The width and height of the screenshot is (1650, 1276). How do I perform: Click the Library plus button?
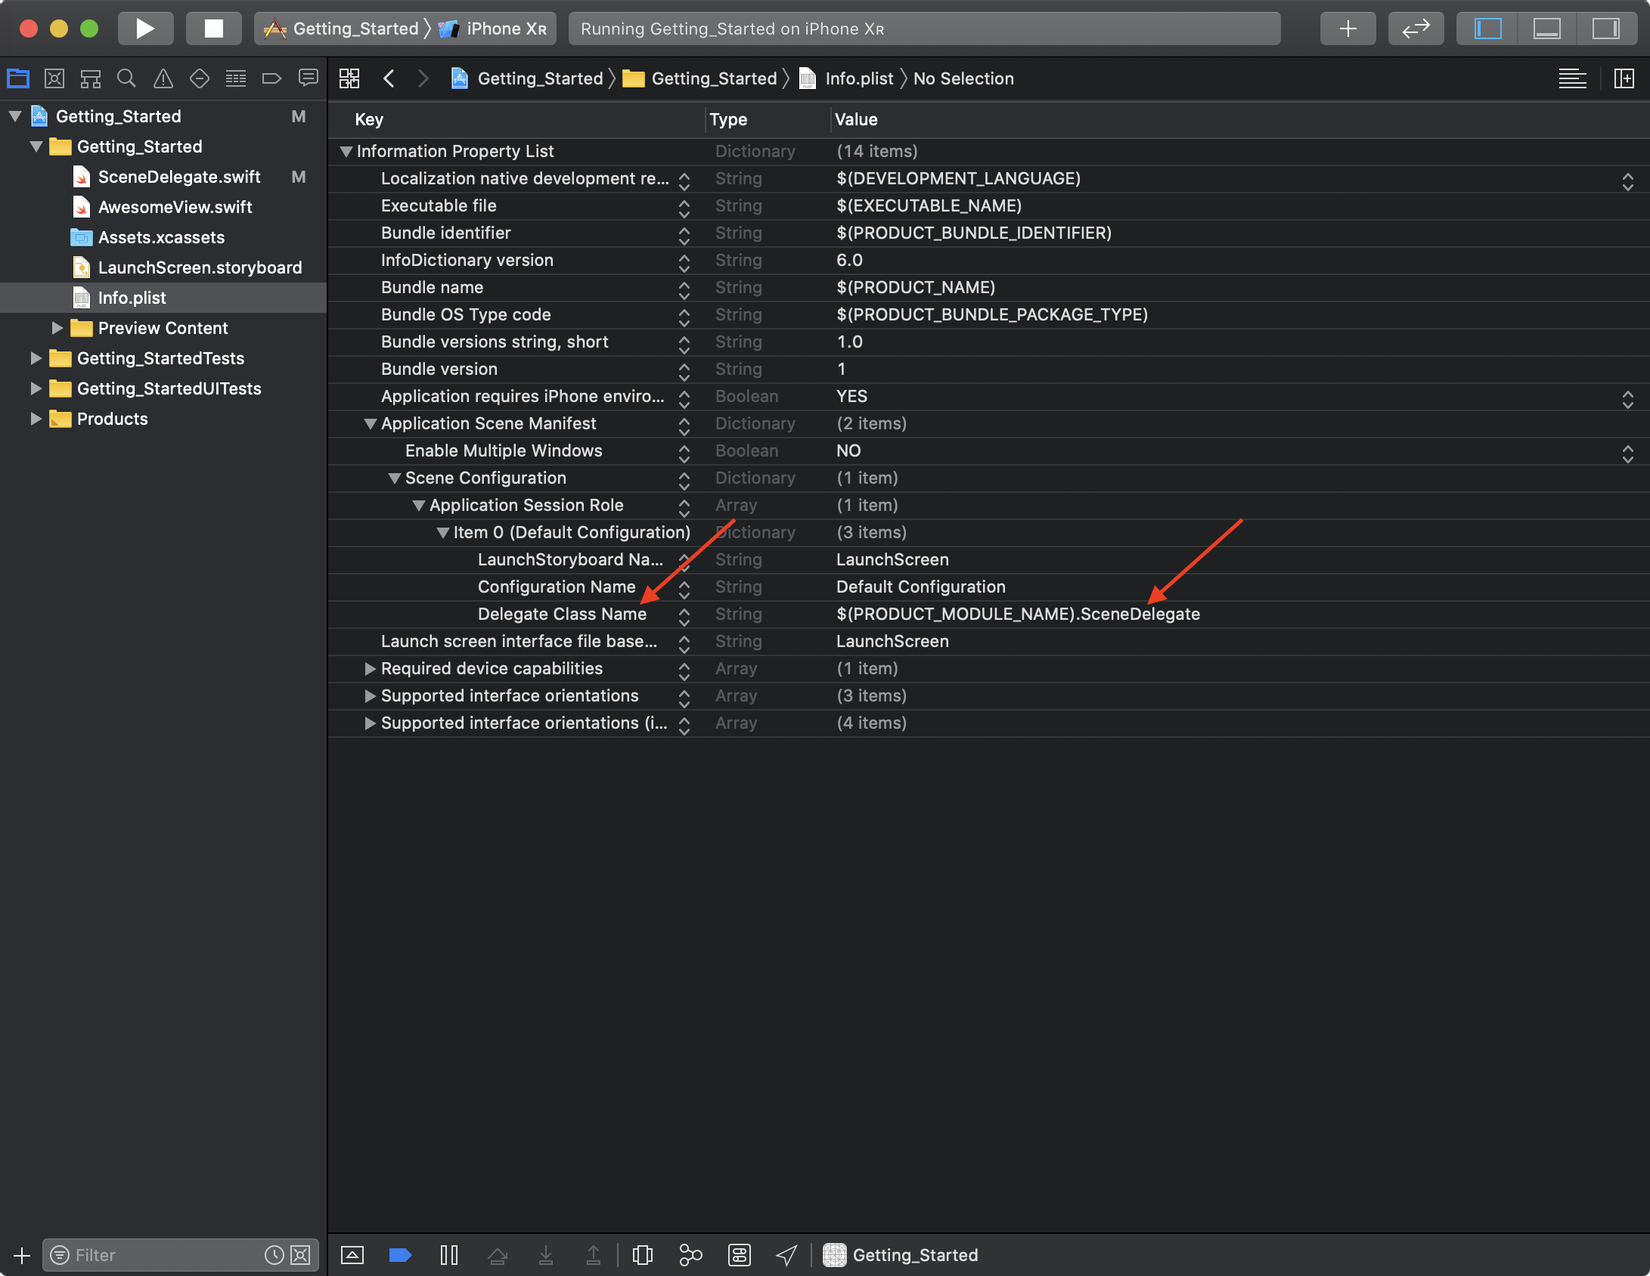coord(1347,28)
